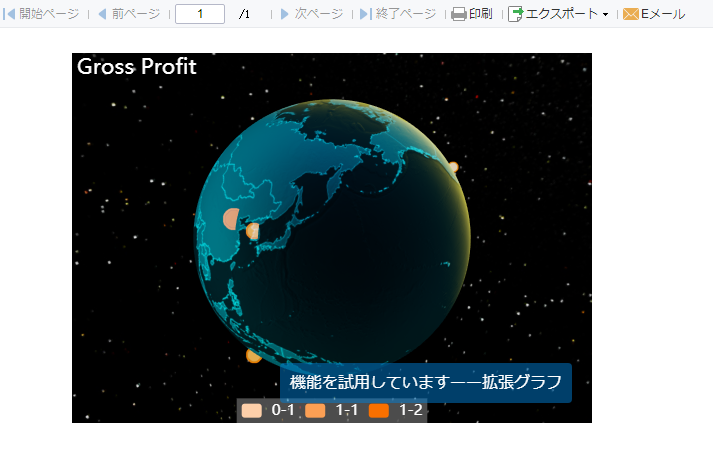Click the Gross Profit chart title
Viewport: 713px width, 473px height.
(136, 66)
